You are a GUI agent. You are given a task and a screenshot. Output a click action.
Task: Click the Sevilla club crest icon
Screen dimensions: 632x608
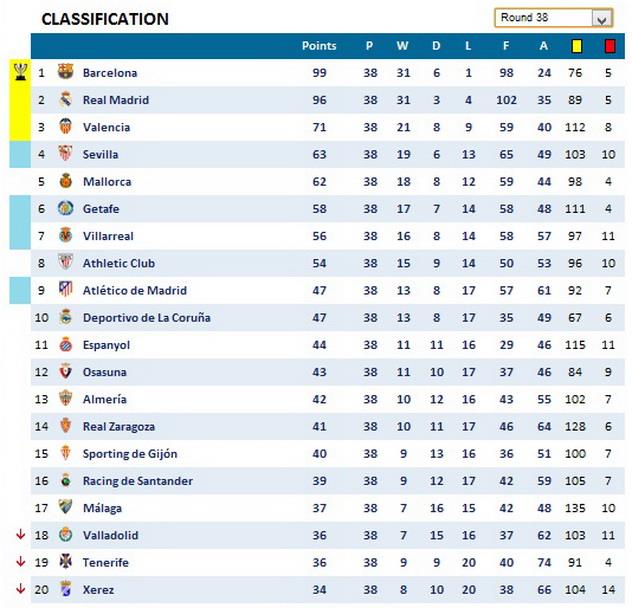tap(66, 154)
